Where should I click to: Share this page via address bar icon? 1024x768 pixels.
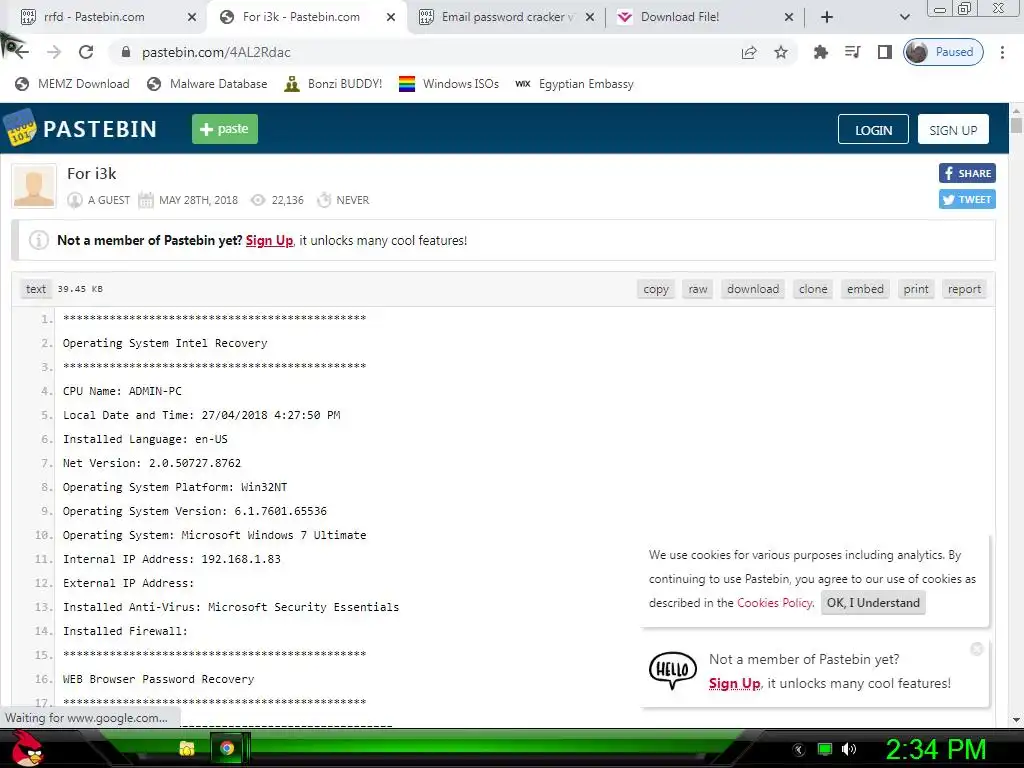coord(749,52)
